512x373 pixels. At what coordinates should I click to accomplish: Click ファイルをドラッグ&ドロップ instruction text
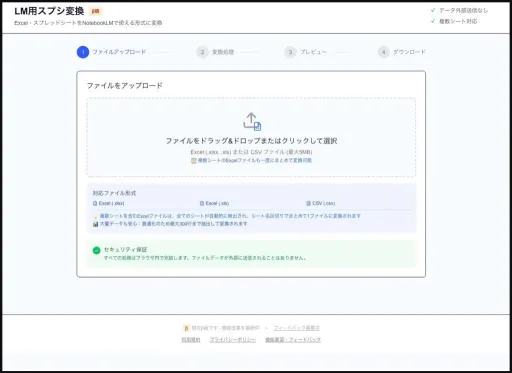(251, 141)
